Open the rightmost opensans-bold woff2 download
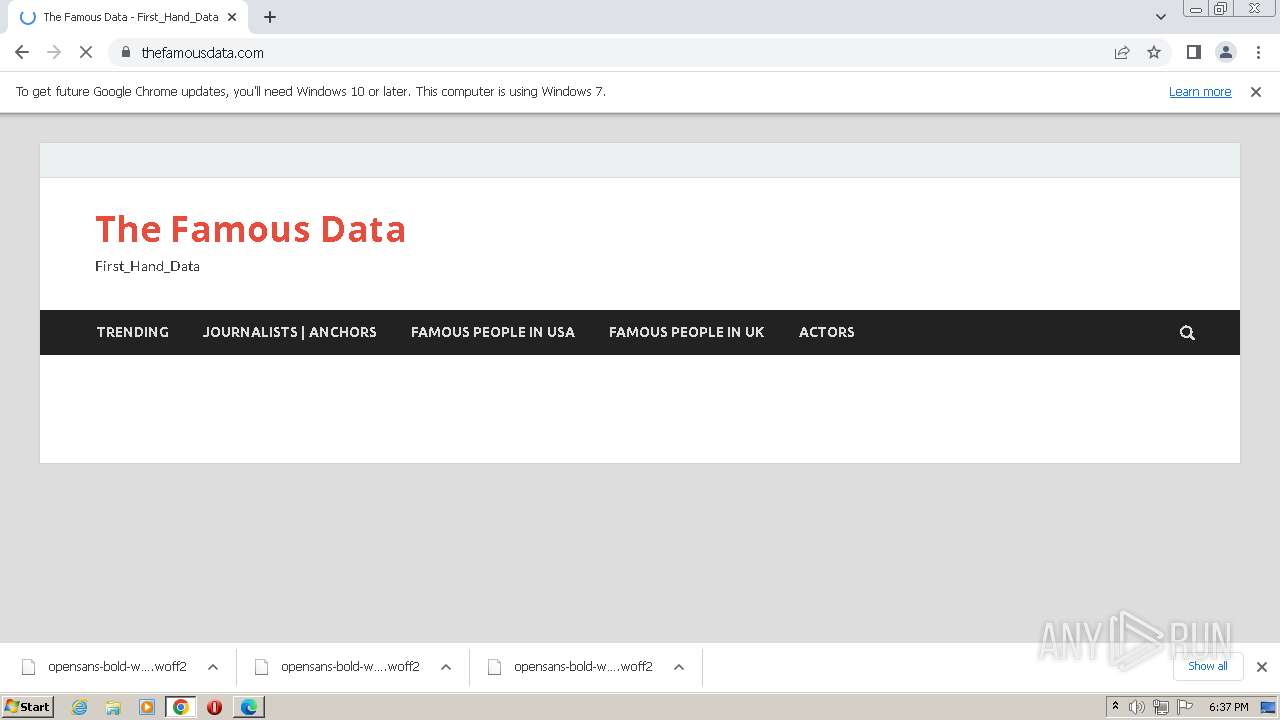 coord(571,667)
